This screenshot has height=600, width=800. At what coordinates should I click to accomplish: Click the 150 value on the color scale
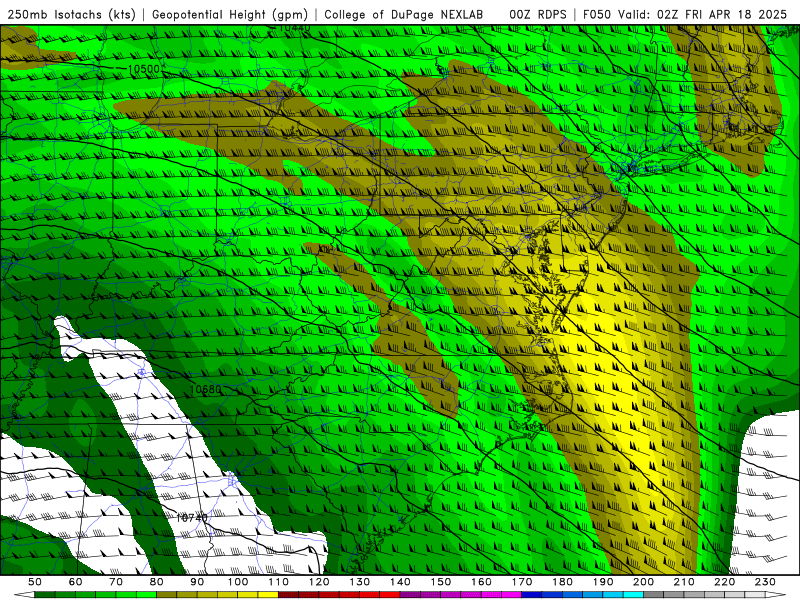click(441, 582)
